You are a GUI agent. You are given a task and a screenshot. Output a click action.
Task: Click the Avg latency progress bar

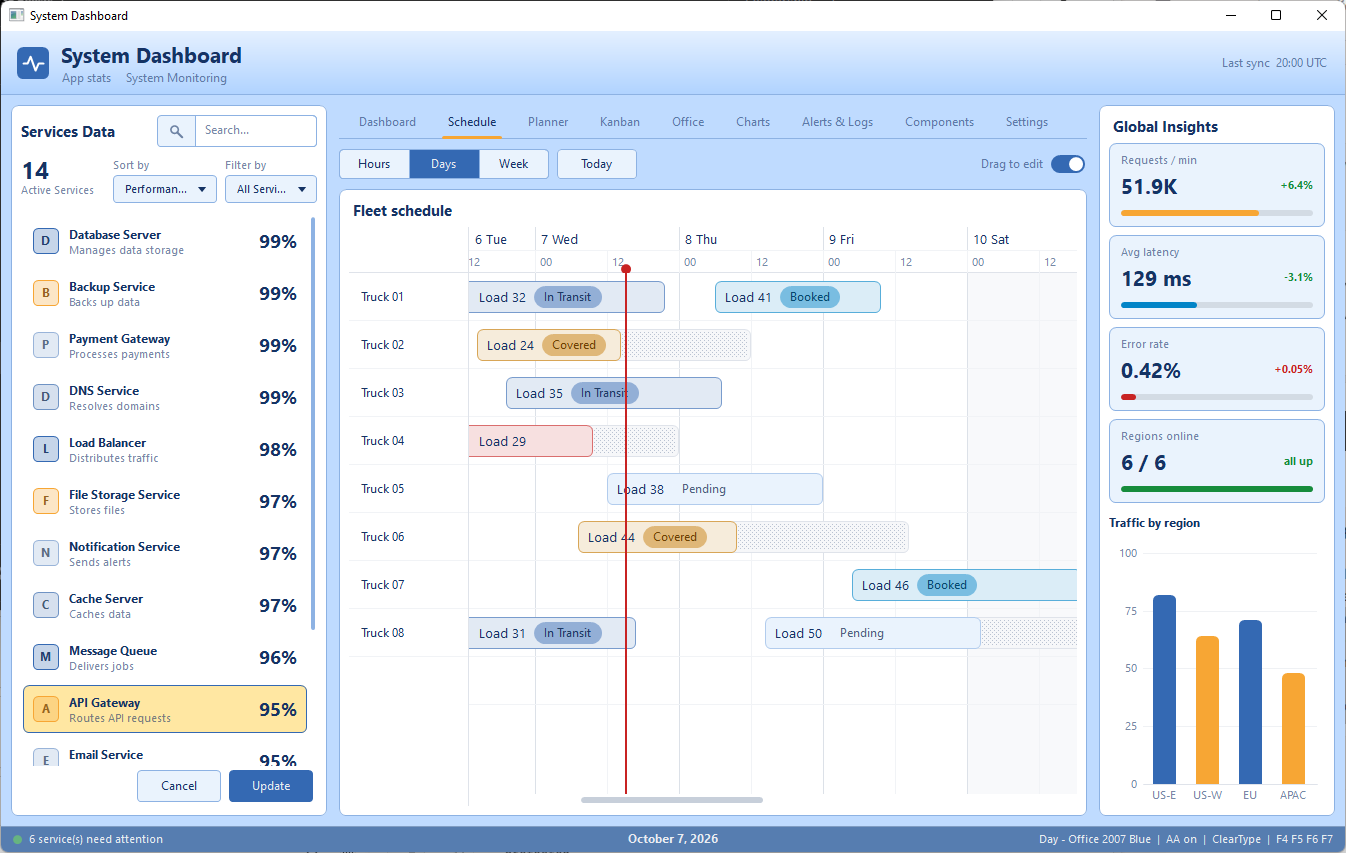[1217, 305]
